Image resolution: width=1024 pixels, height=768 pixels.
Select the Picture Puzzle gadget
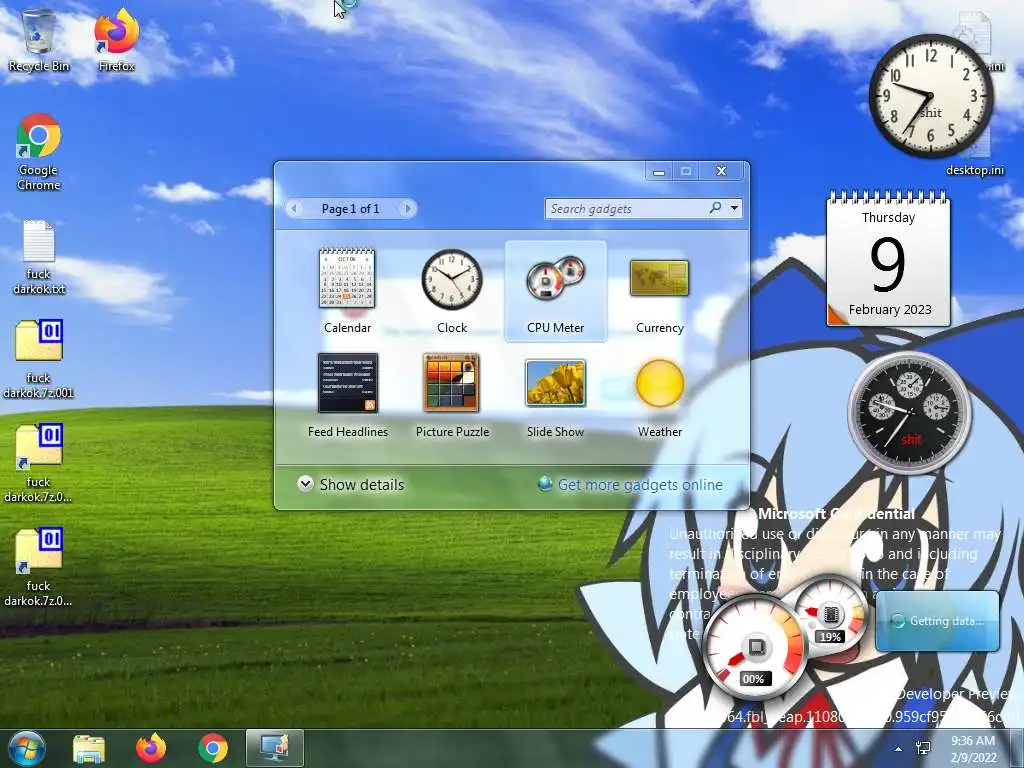tap(452, 396)
